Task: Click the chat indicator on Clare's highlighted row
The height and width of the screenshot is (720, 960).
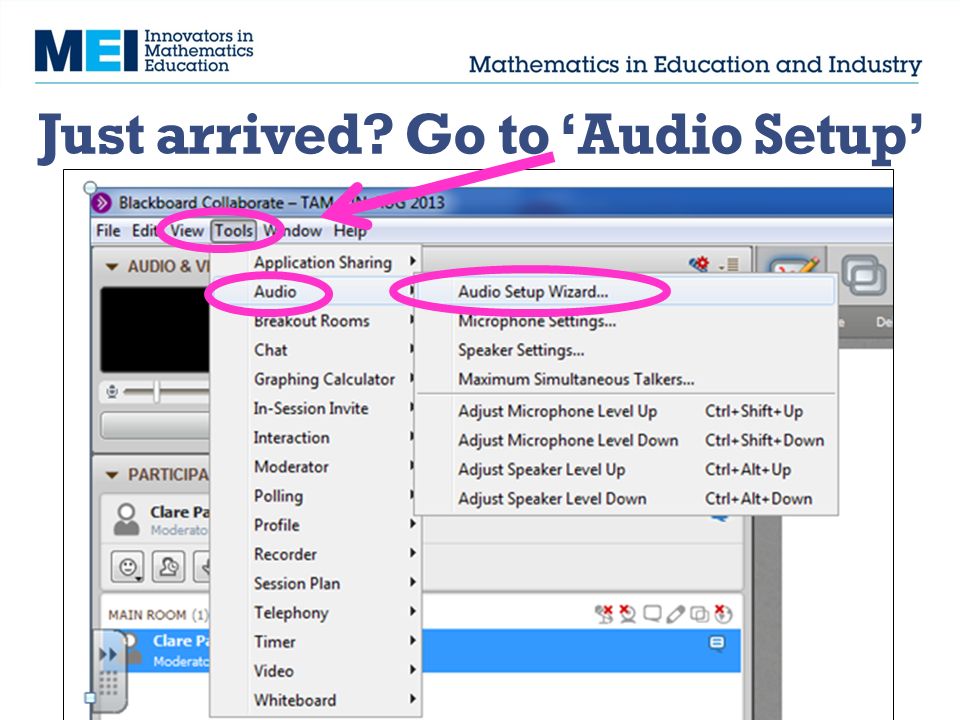Action: point(717,643)
